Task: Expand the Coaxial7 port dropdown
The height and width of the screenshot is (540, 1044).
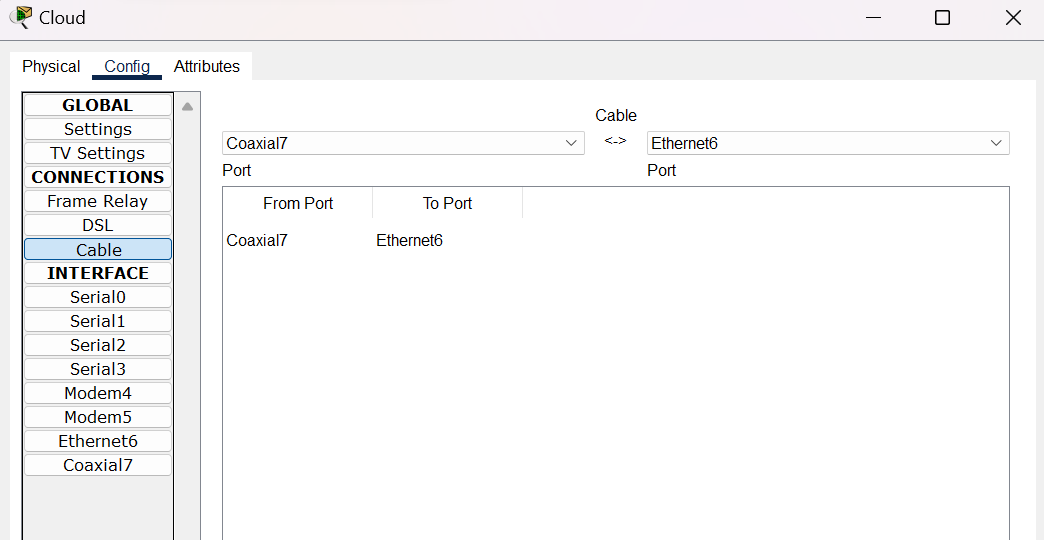Action: 402,143
